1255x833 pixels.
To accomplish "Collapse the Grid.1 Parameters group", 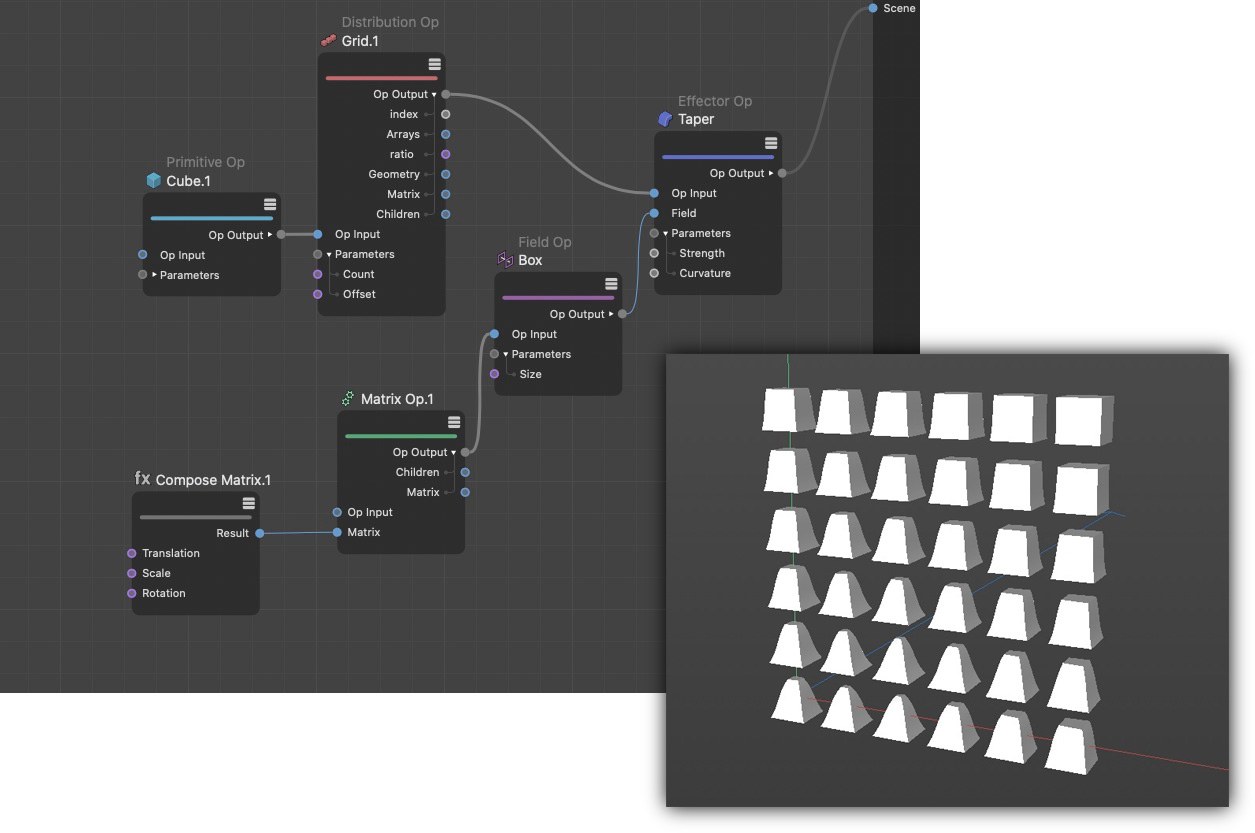I will click(329, 254).
